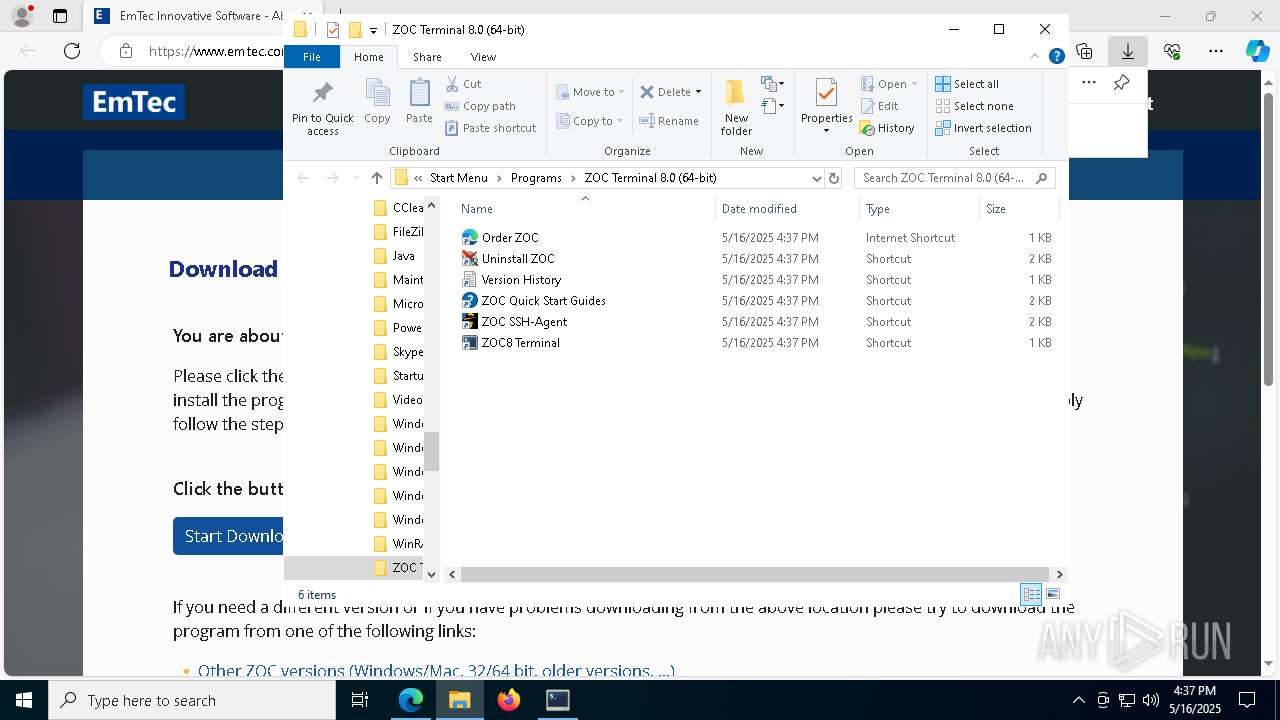
Task: Click History in Open group
Action: [x=887, y=128]
